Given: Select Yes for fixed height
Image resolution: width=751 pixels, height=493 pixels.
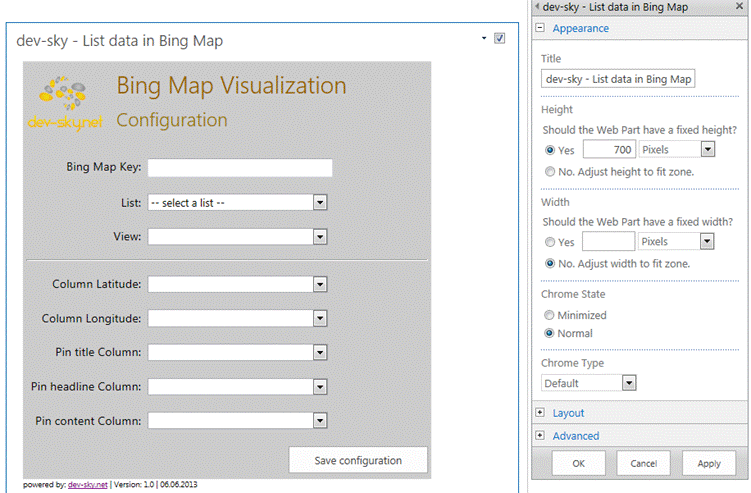Looking at the screenshot, I should coord(550,150).
